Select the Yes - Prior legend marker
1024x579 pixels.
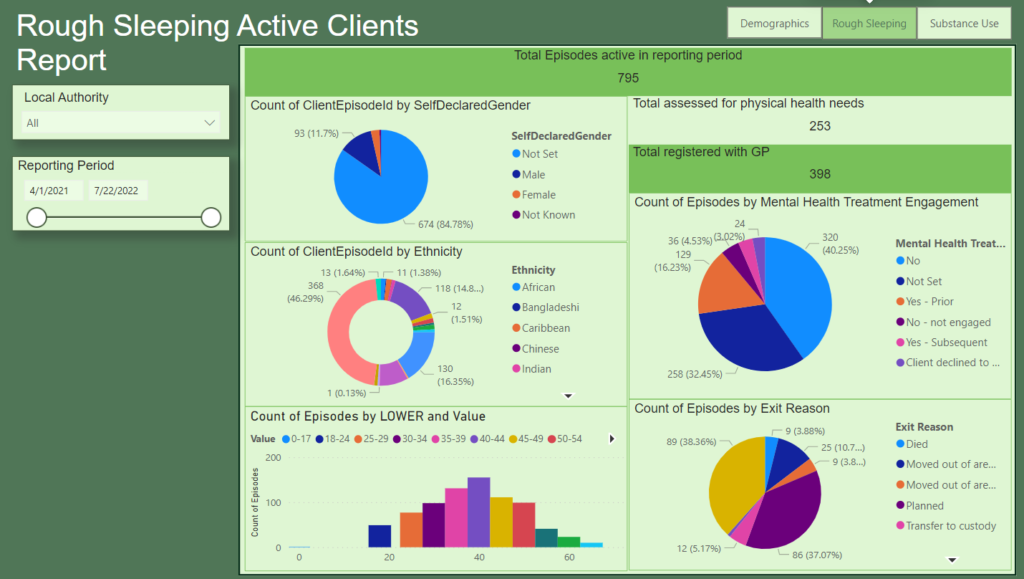[x=900, y=302]
